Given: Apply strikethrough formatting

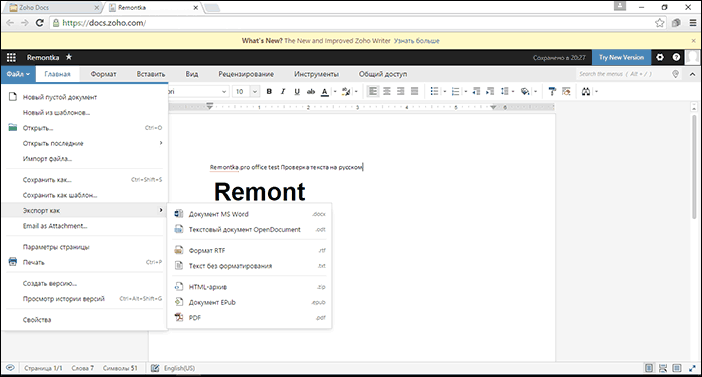Looking at the screenshot, I should [x=311, y=91].
